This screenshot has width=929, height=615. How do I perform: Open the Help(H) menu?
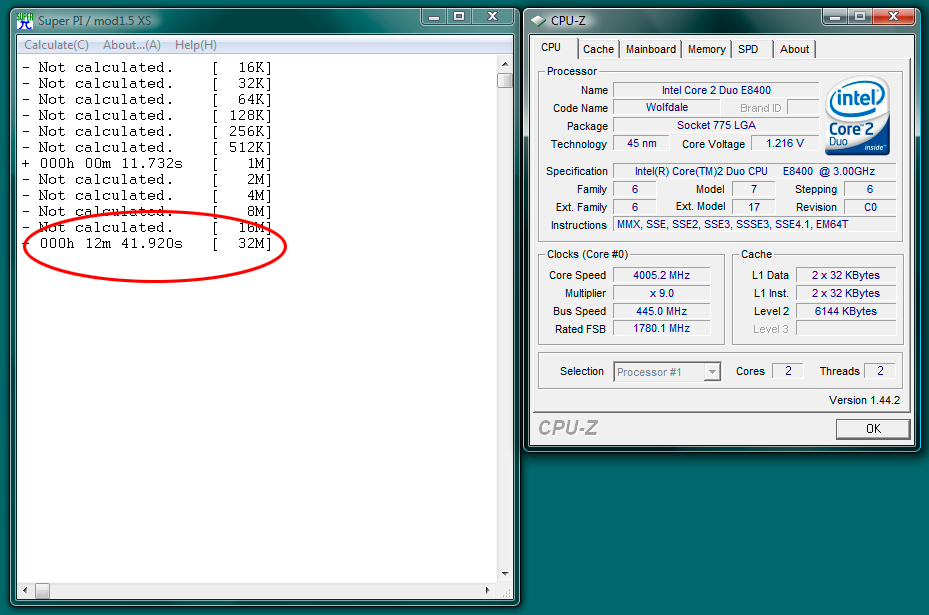point(196,45)
